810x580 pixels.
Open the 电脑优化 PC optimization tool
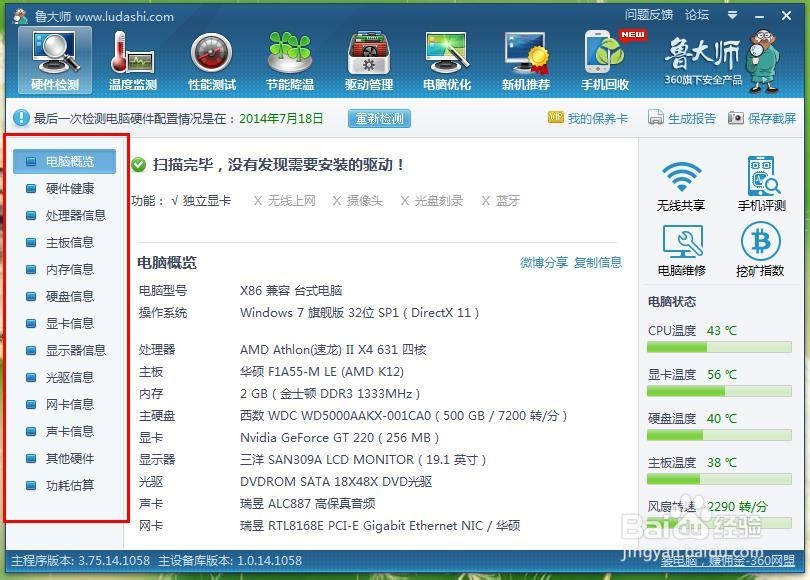[446, 58]
